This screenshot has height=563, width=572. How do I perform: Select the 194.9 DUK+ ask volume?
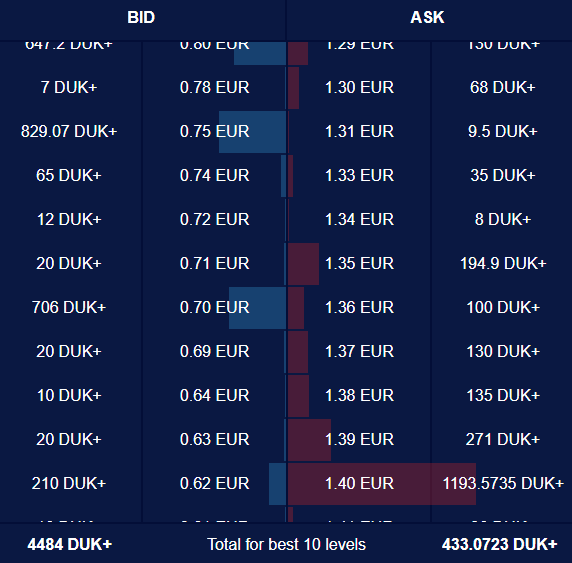pos(503,263)
